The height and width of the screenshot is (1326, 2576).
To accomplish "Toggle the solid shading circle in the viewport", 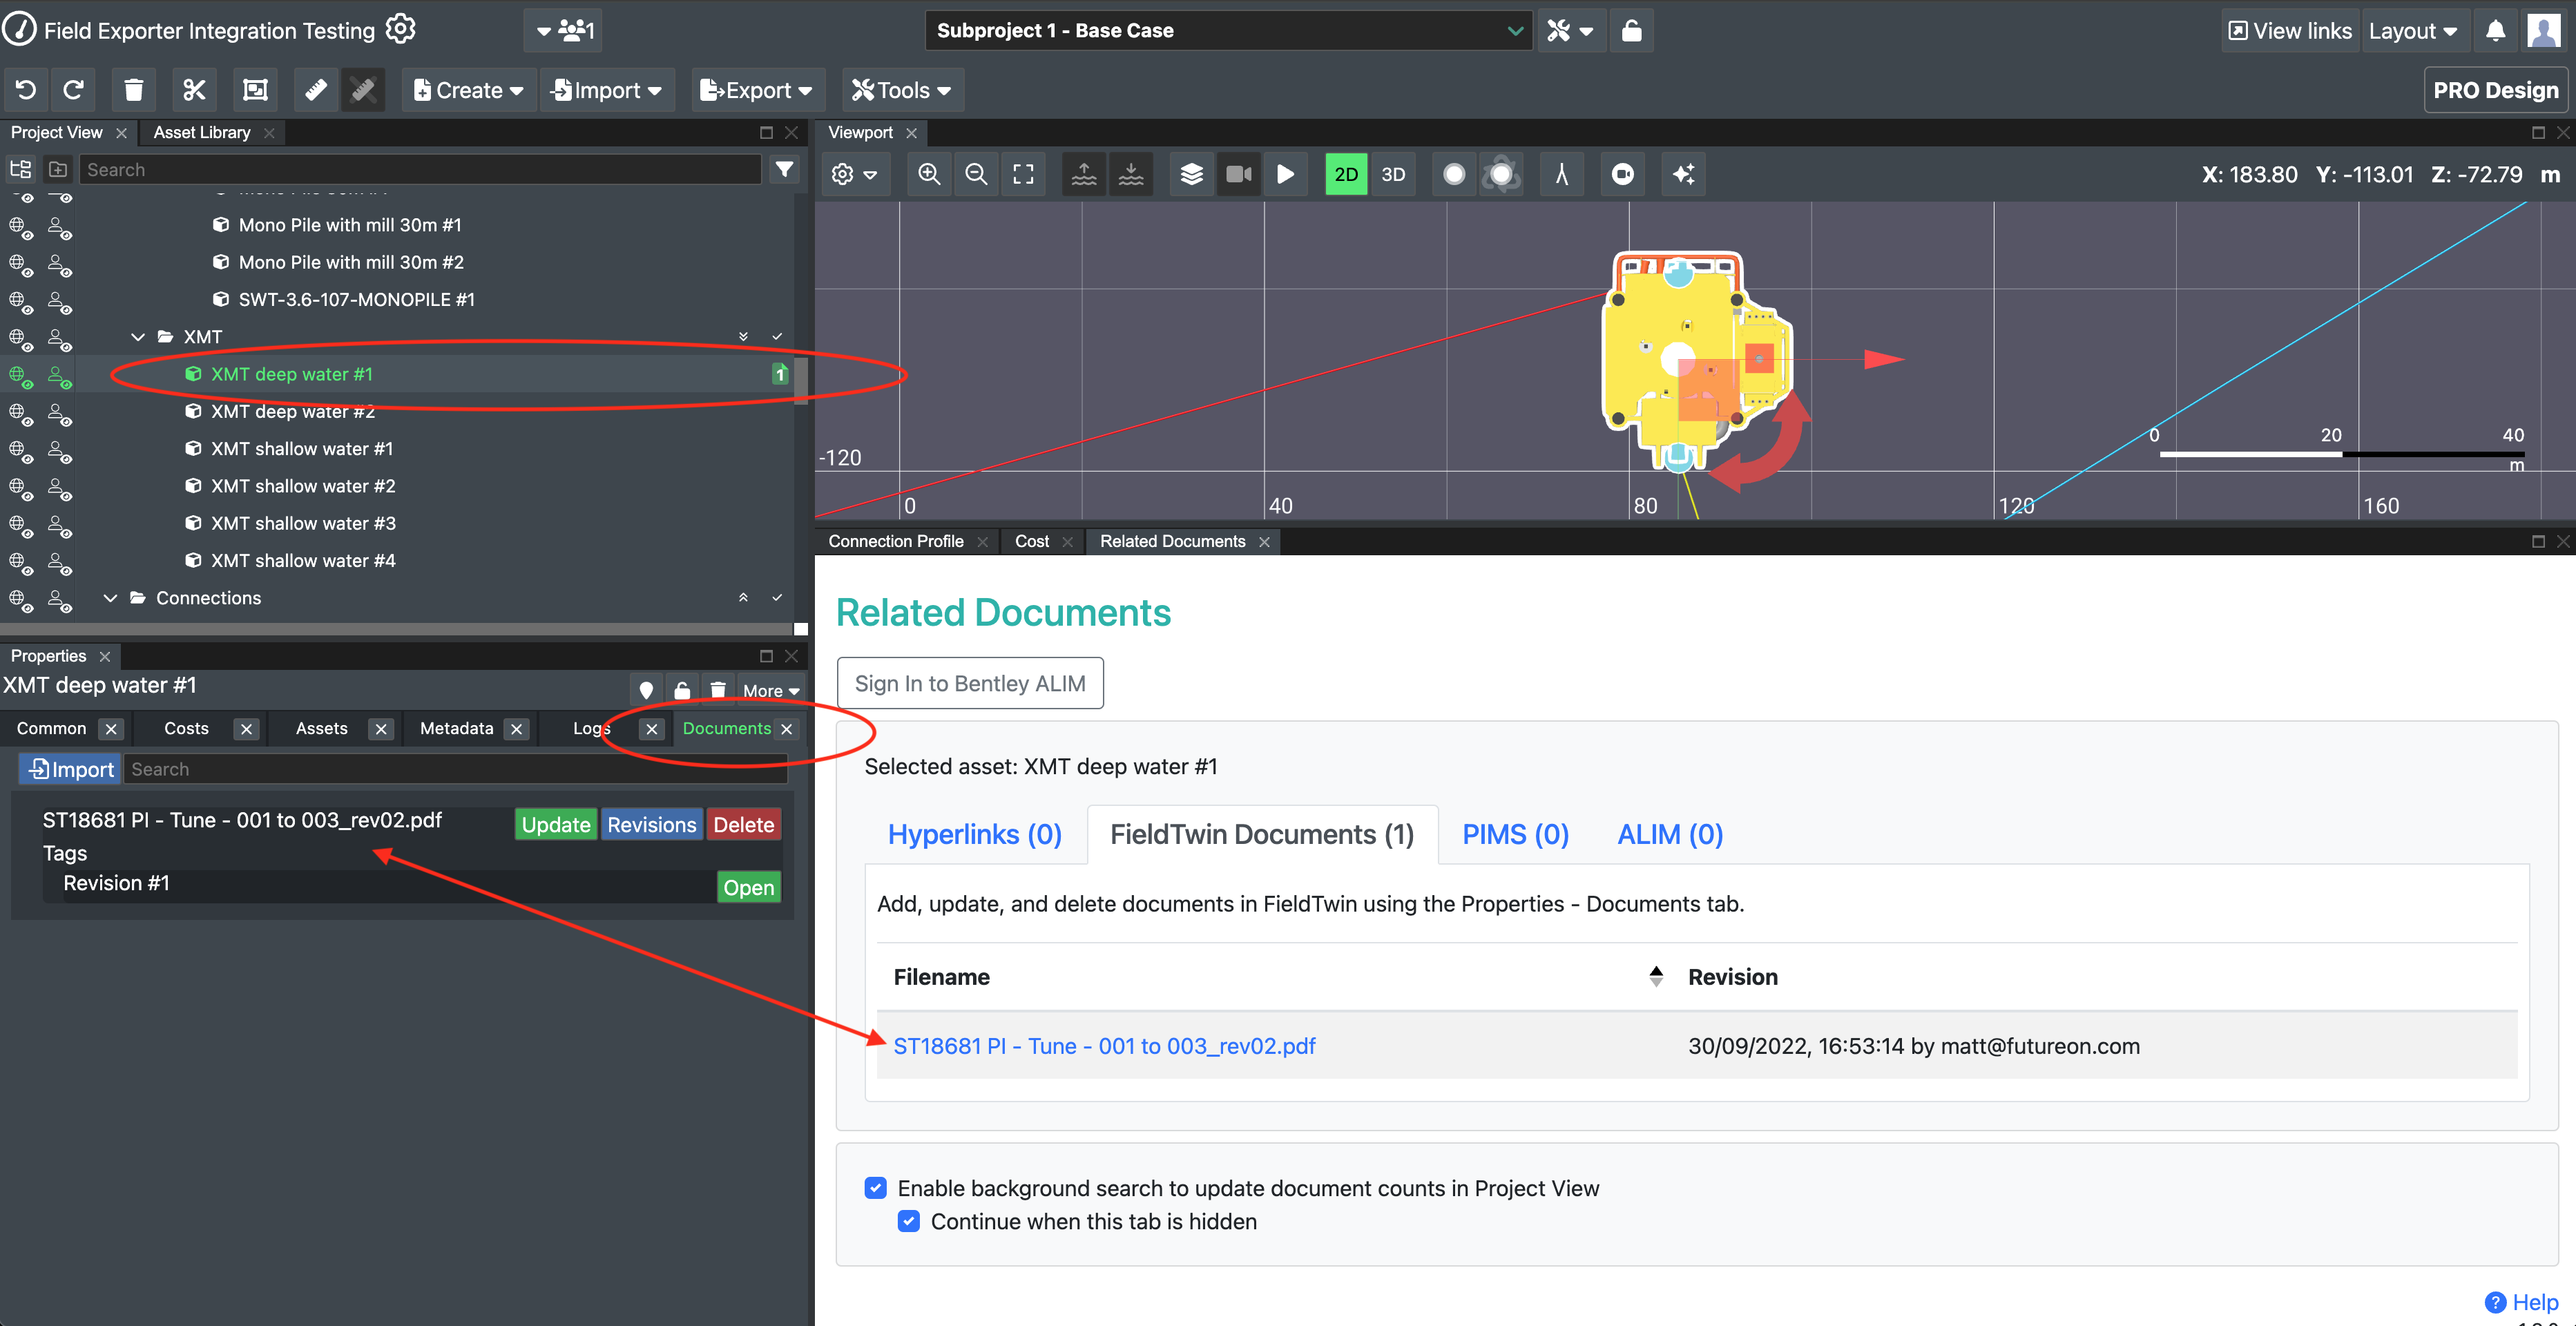I will (1454, 174).
